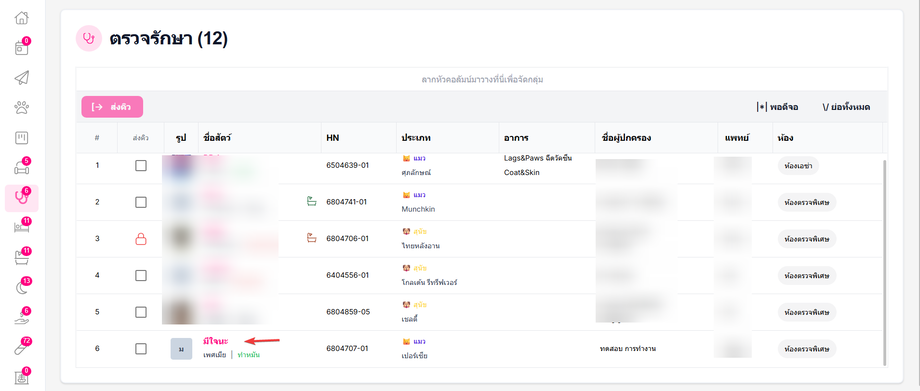Check the box for row 4
920x391 pixels.
click(141, 275)
